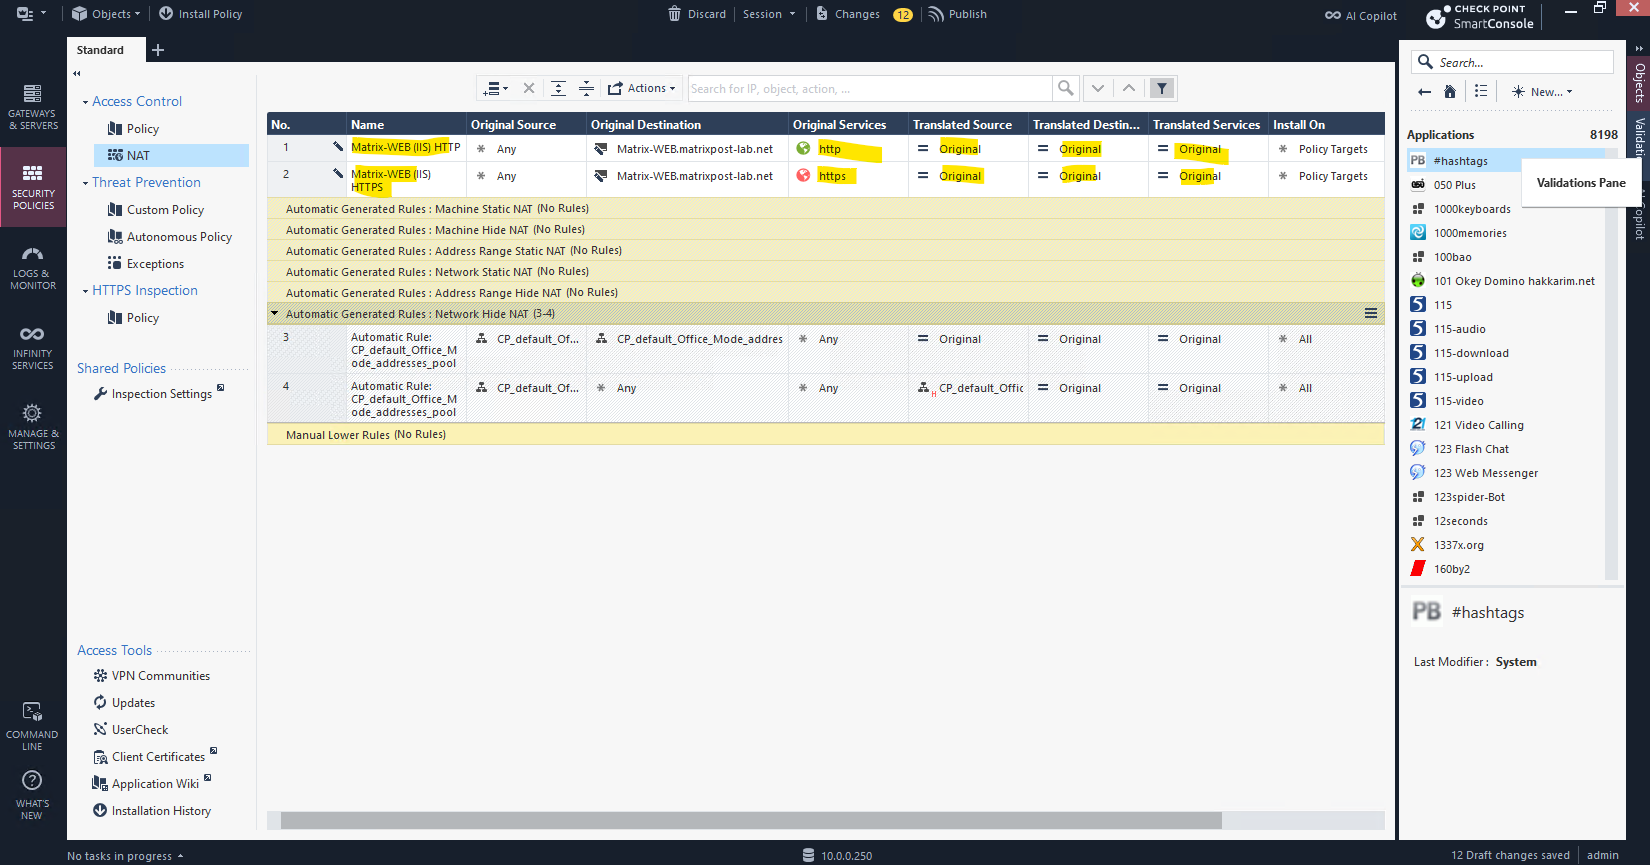Toggle the rulebase filter funnel
The width and height of the screenshot is (1650, 865).
tap(1162, 88)
